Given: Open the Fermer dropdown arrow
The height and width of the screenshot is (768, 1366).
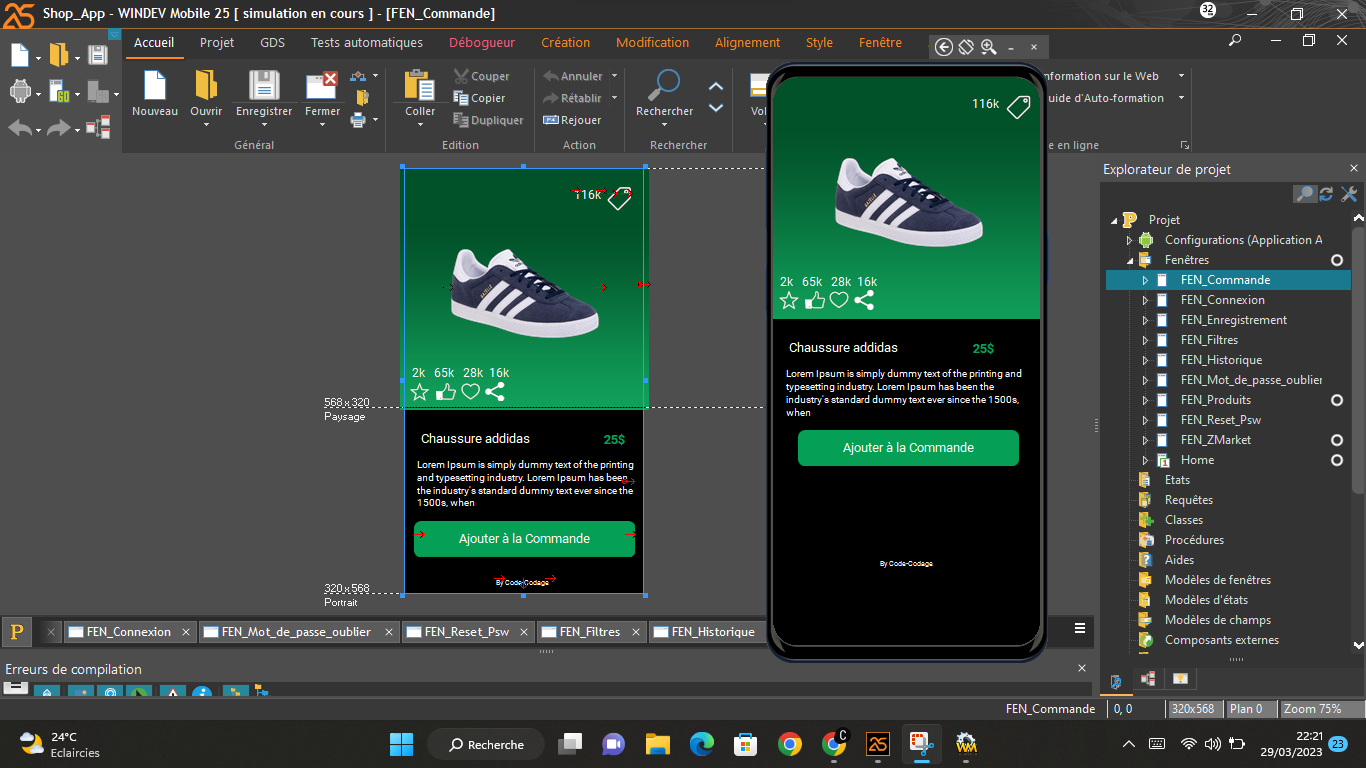Looking at the screenshot, I should pyautogui.click(x=322, y=125).
